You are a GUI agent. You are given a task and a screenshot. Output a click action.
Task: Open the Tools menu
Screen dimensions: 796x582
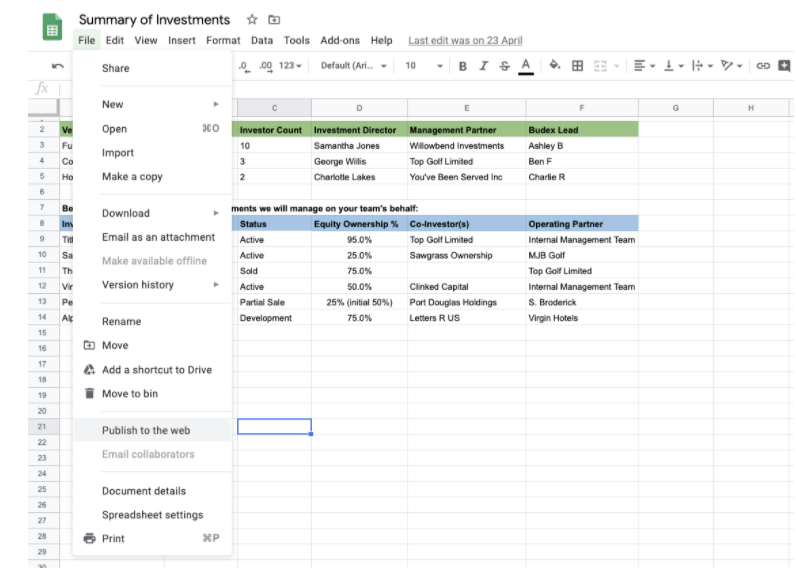tap(296, 41)
